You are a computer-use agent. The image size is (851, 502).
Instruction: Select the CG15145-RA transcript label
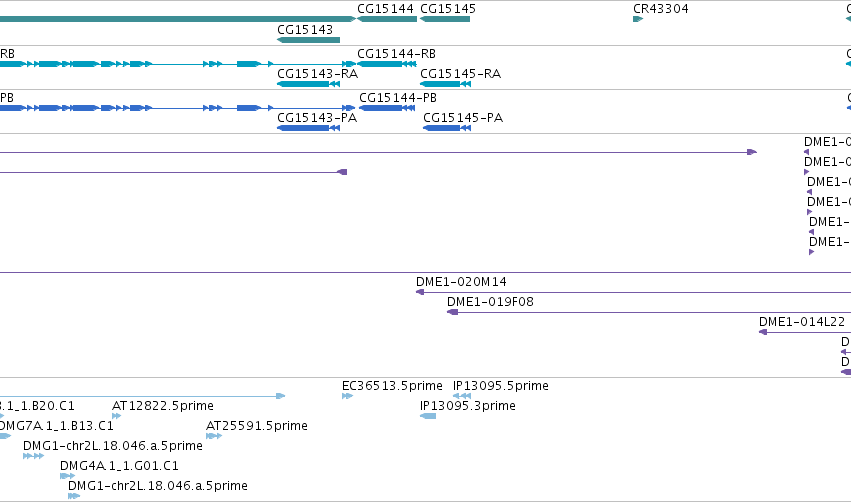[460, 74]
